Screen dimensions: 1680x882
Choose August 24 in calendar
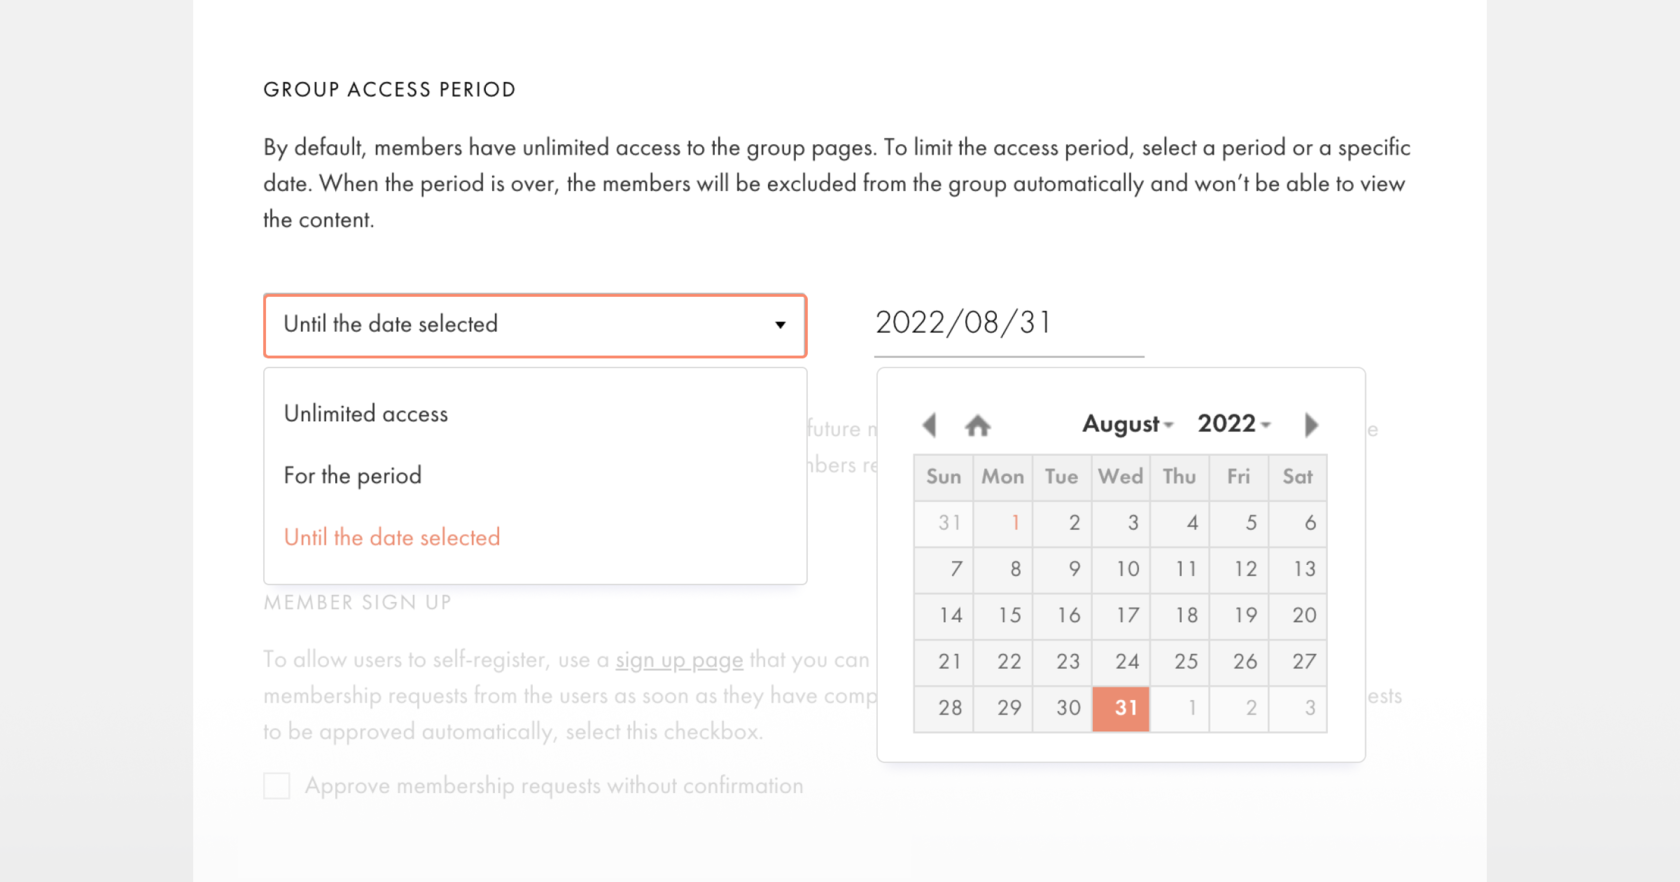(x=1121, y=661)
